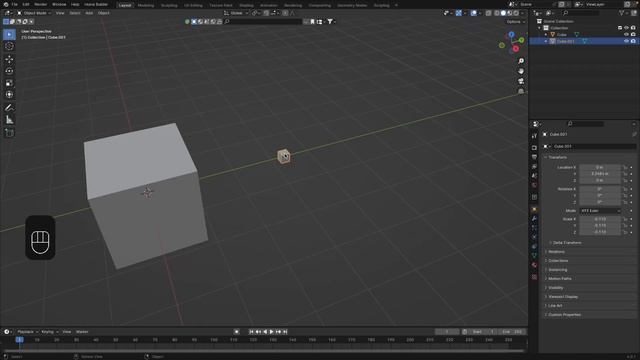Select the Transform tool

click(9, 95)
